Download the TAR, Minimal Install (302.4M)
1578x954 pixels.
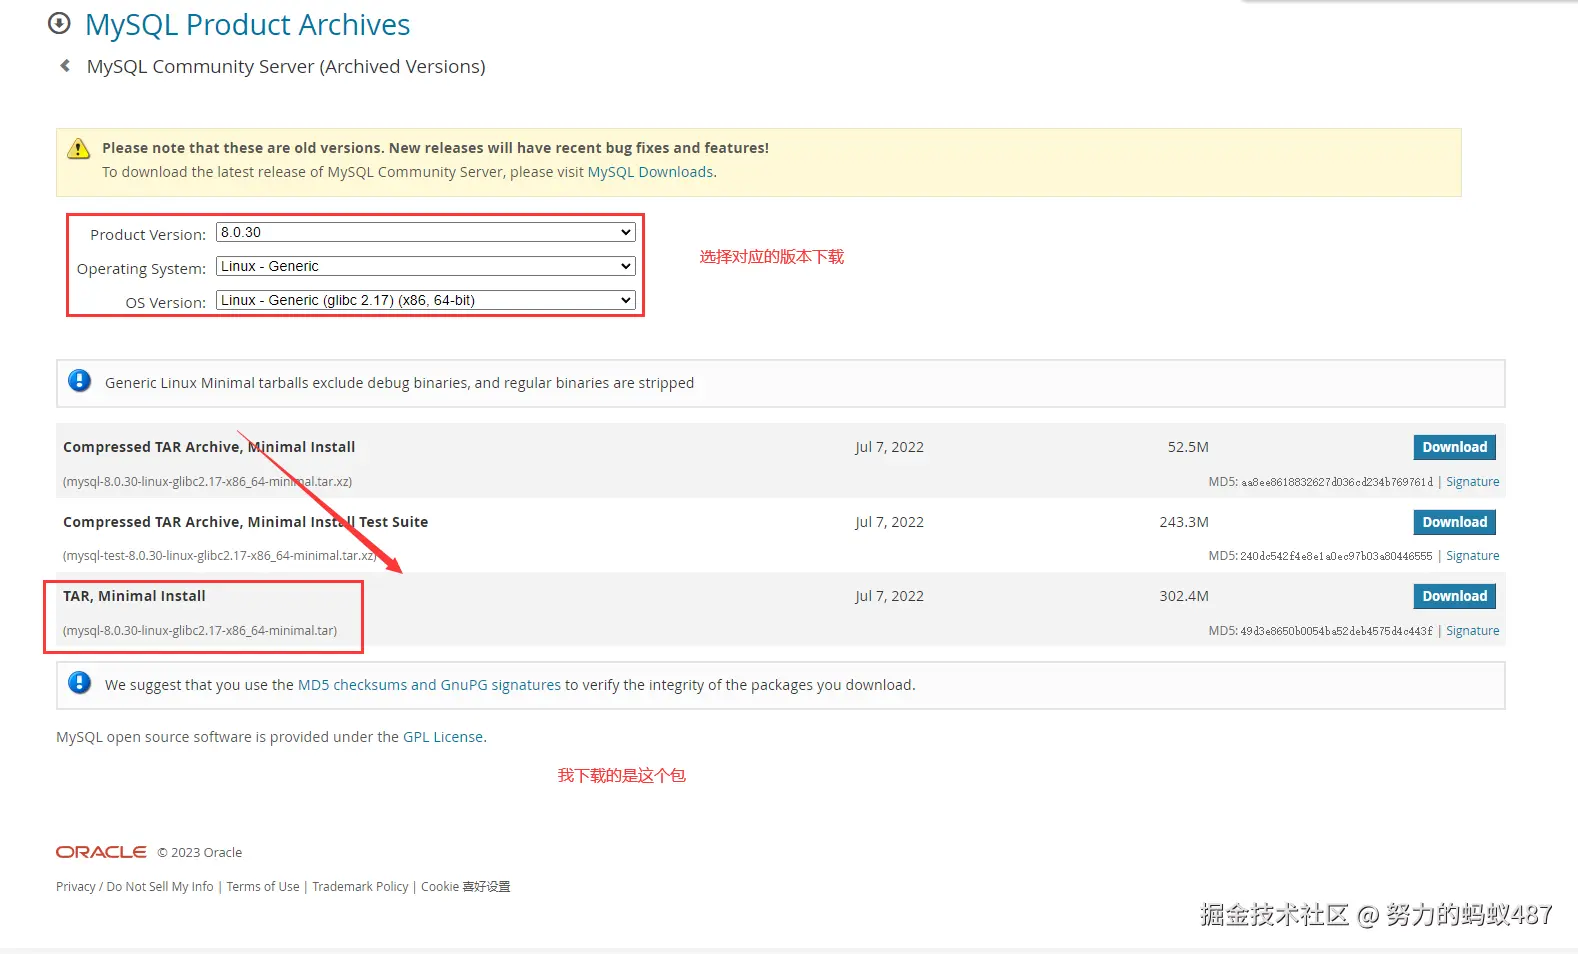1454,596
